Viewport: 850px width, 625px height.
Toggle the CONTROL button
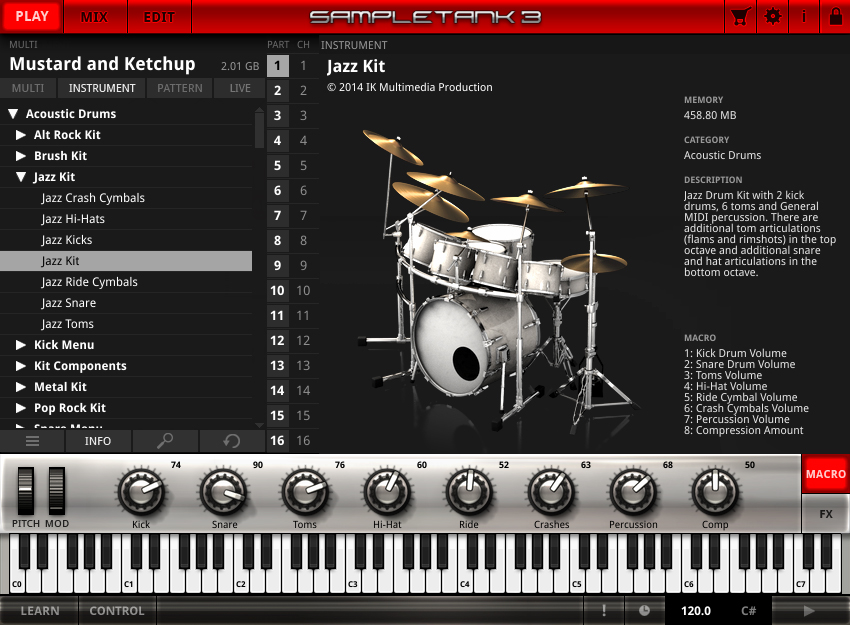(x=117, y=610)
